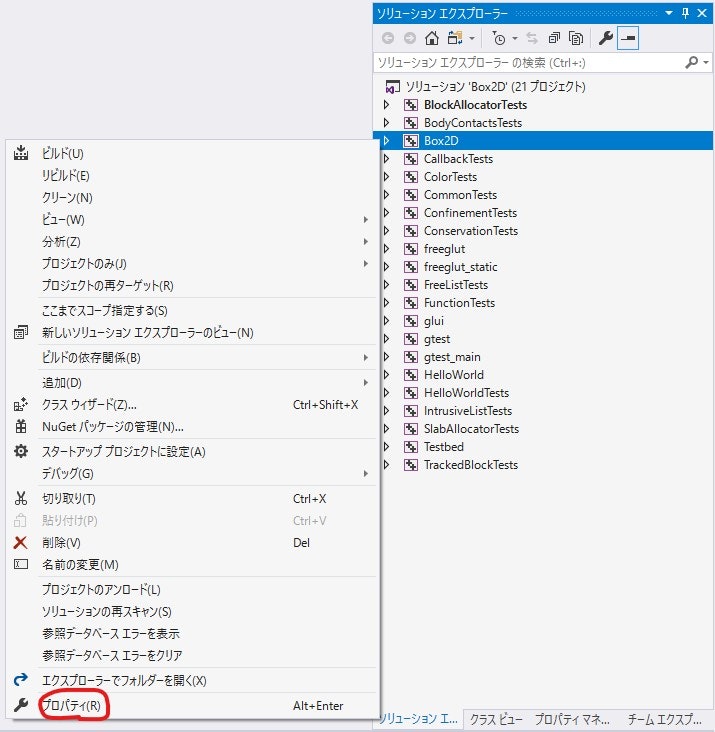Open the プロジェクトのみ(J) submenu
715x732 pixels.
(x=191, y=264)
